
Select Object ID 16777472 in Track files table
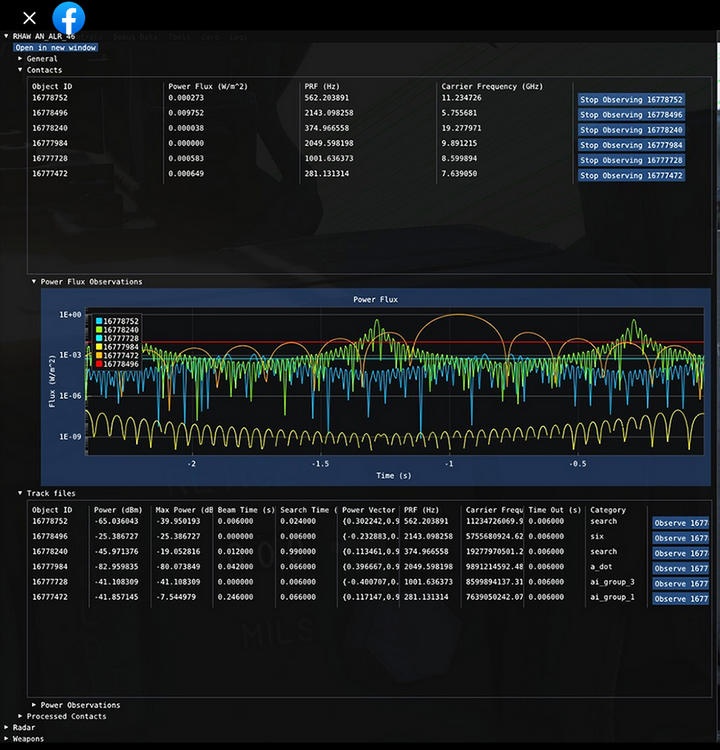[x=50, y=597]
